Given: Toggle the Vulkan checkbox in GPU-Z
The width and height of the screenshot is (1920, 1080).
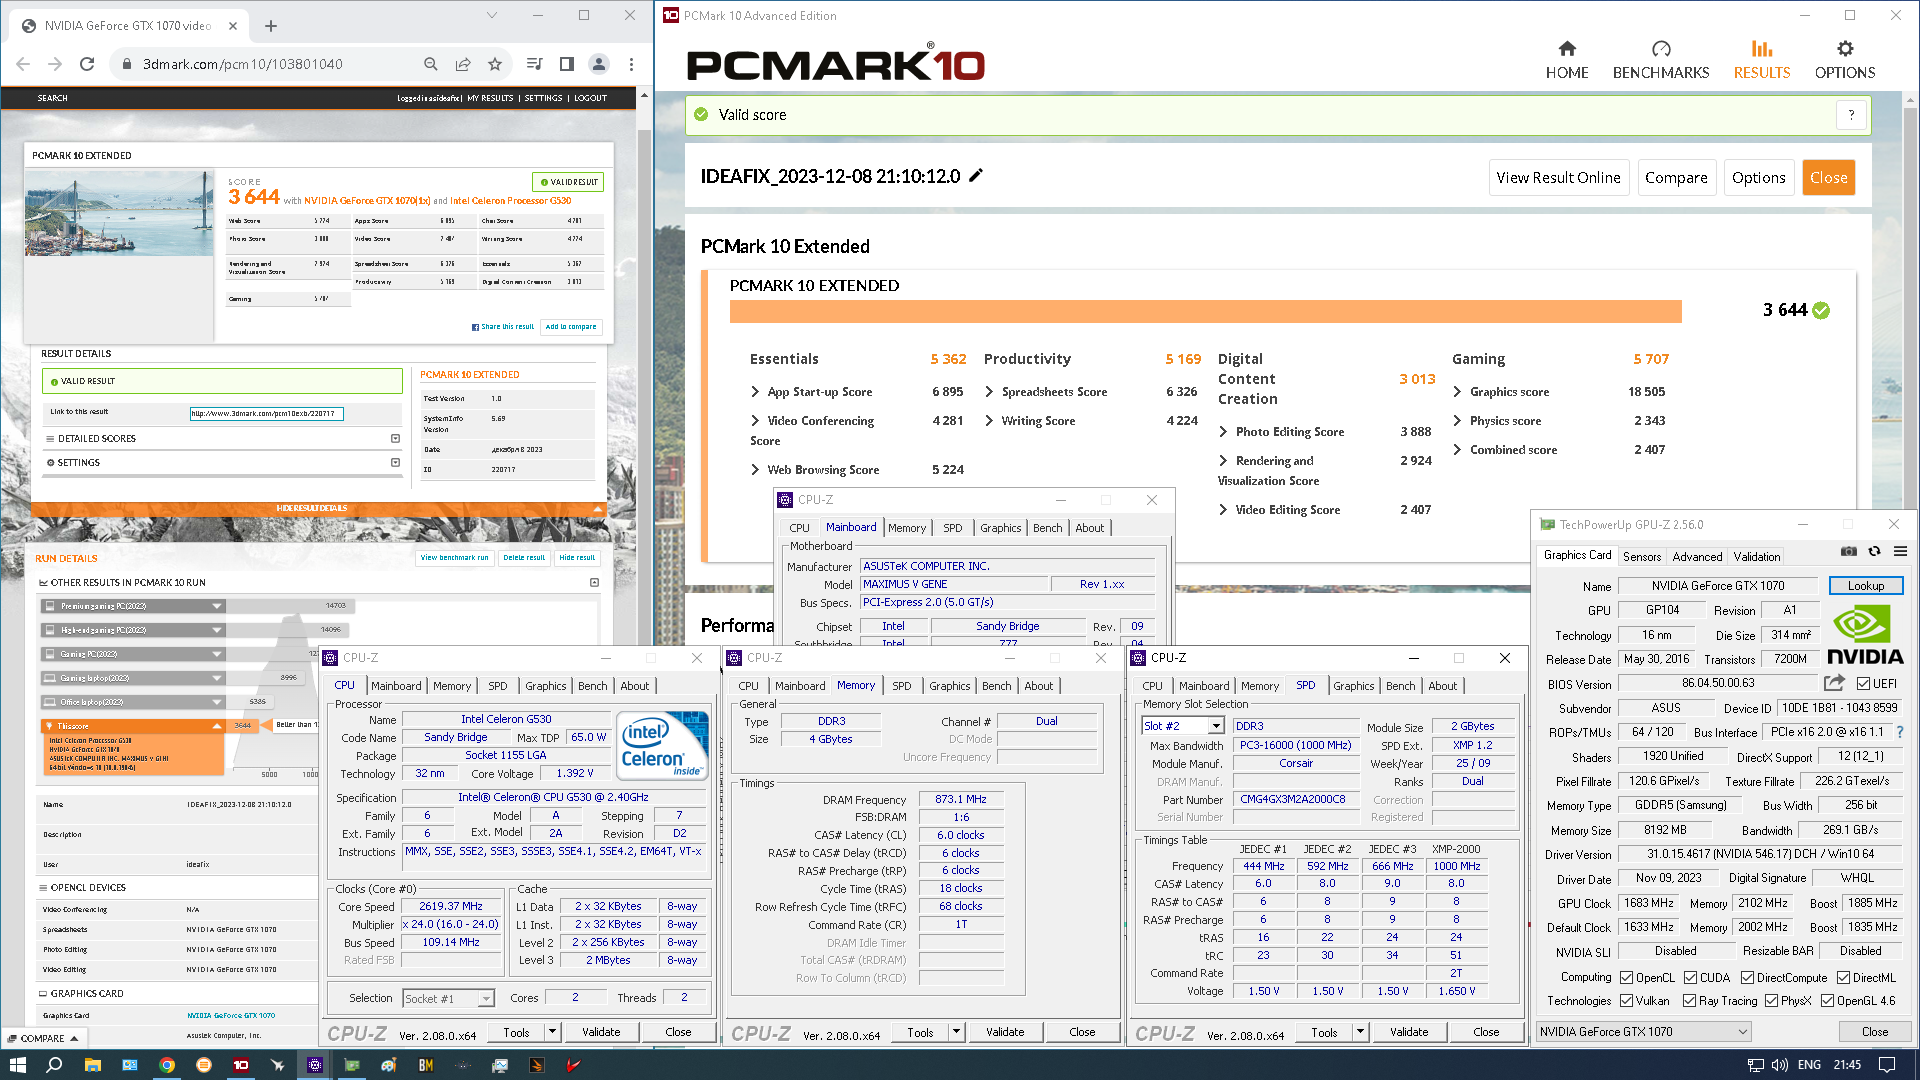Looking at the screenshot, I should (x=1626, y=1001).
